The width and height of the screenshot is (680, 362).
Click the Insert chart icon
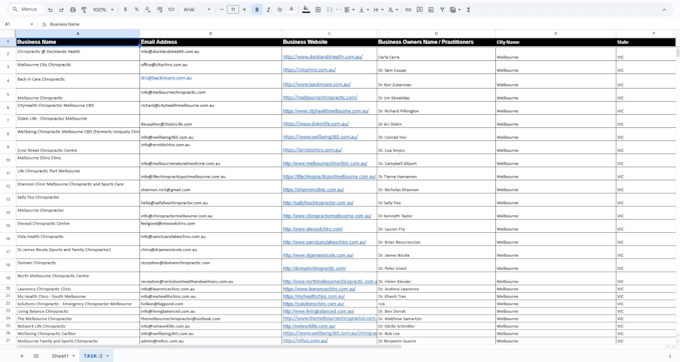431,10
